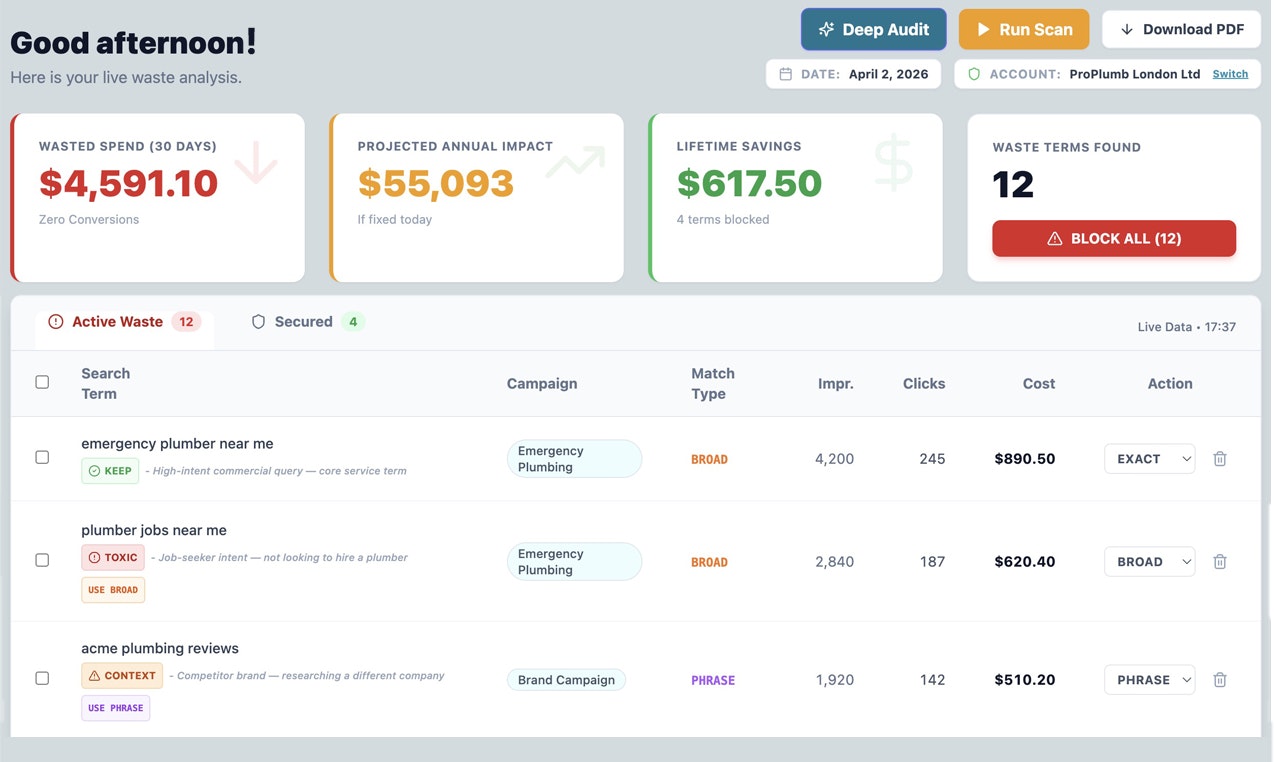Start a scan with Run Scan

click(1023, 29)
